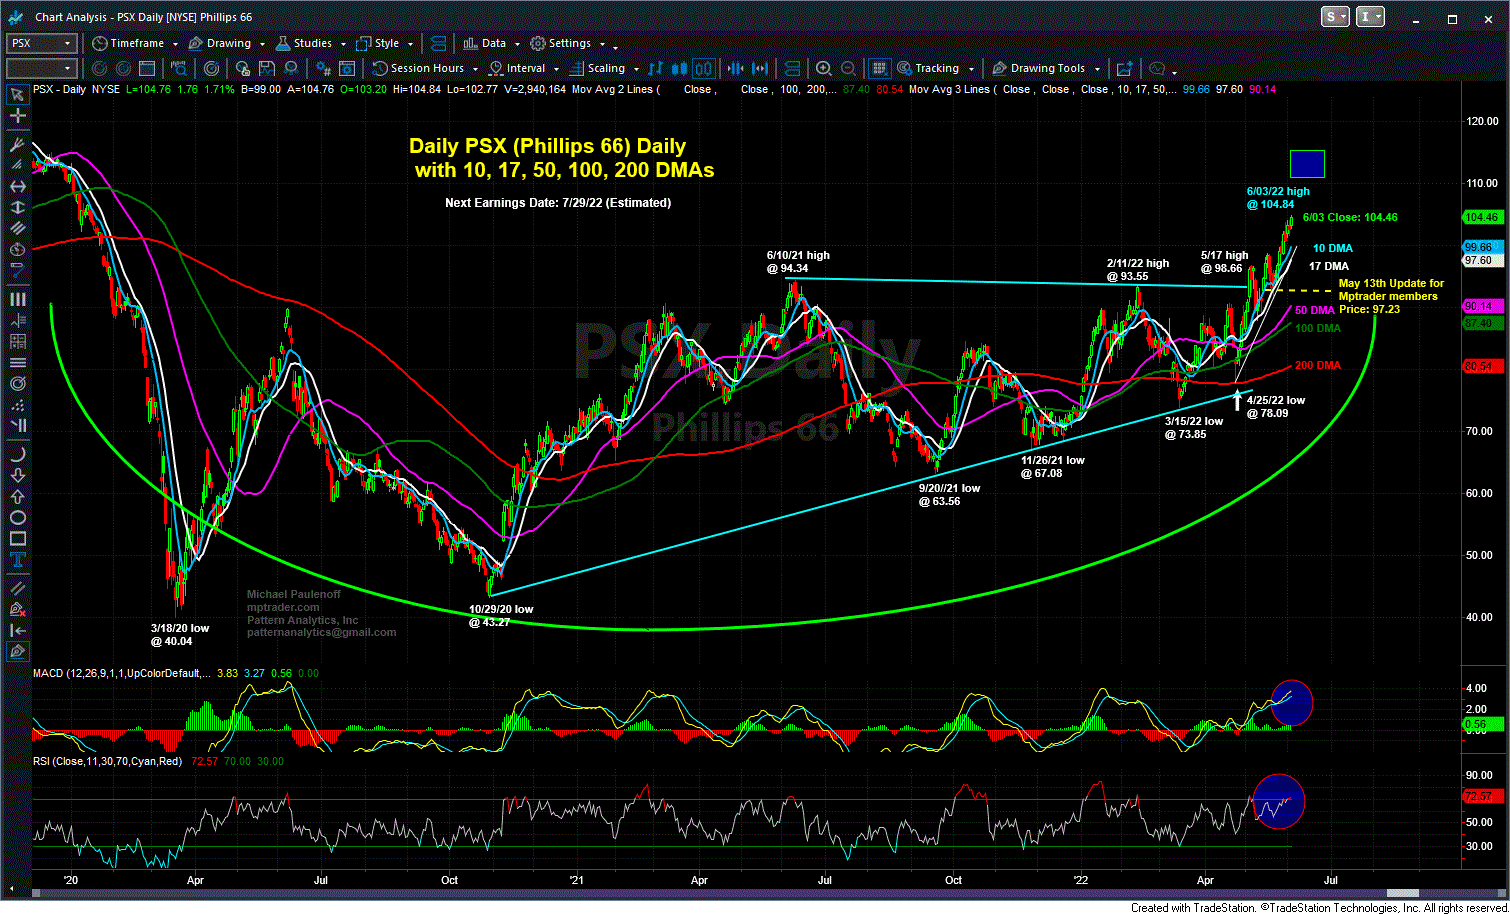Toggle the grid display button
This screenshot has height=914, width=1510.
pyautogui.click(x=879, y=69)
